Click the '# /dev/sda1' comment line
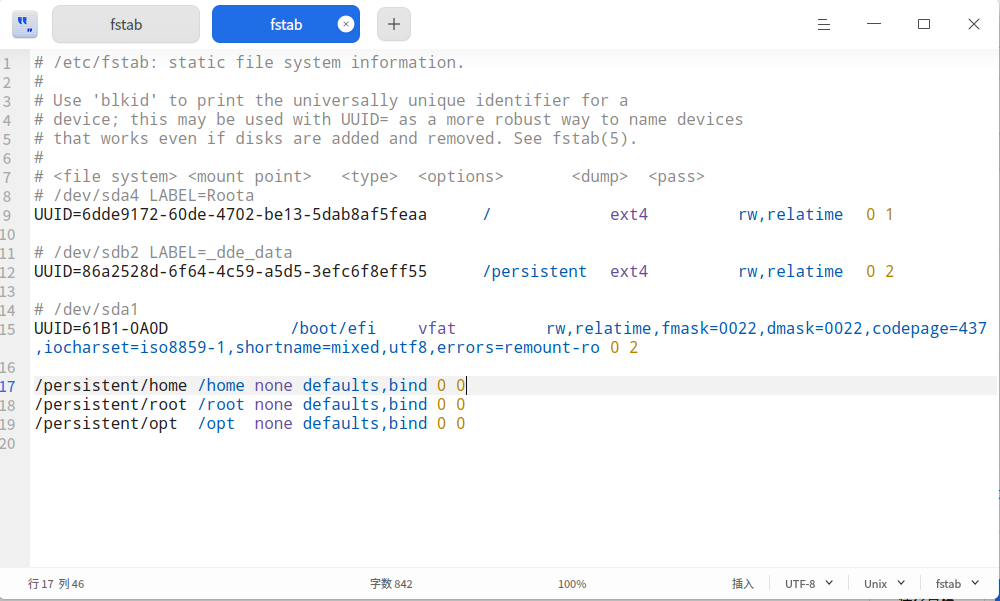The width and height of the screenshot is (1000, 601). click(x=86, y=309)
